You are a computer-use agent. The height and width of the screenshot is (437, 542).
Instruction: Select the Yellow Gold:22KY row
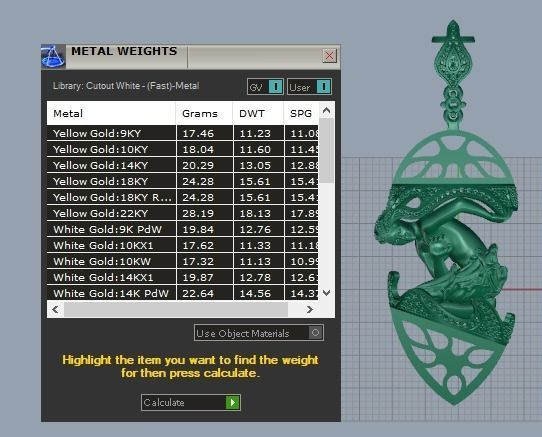point(183,213)
